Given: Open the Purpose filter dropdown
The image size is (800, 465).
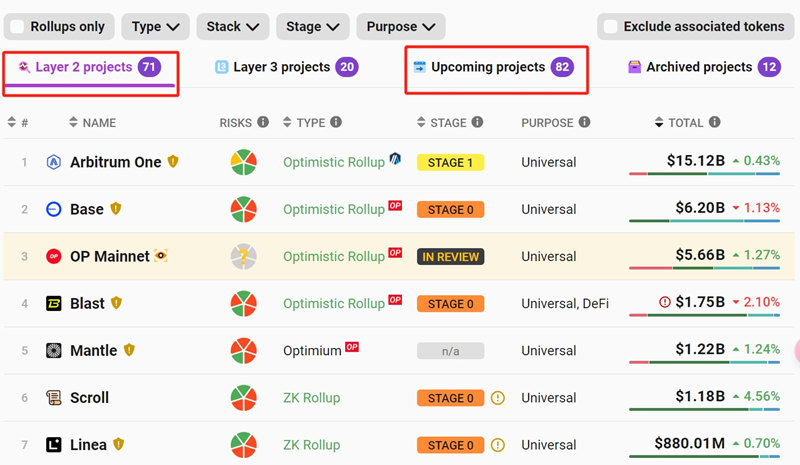Looking at the screenshot, I should click(x=400, y=27).
